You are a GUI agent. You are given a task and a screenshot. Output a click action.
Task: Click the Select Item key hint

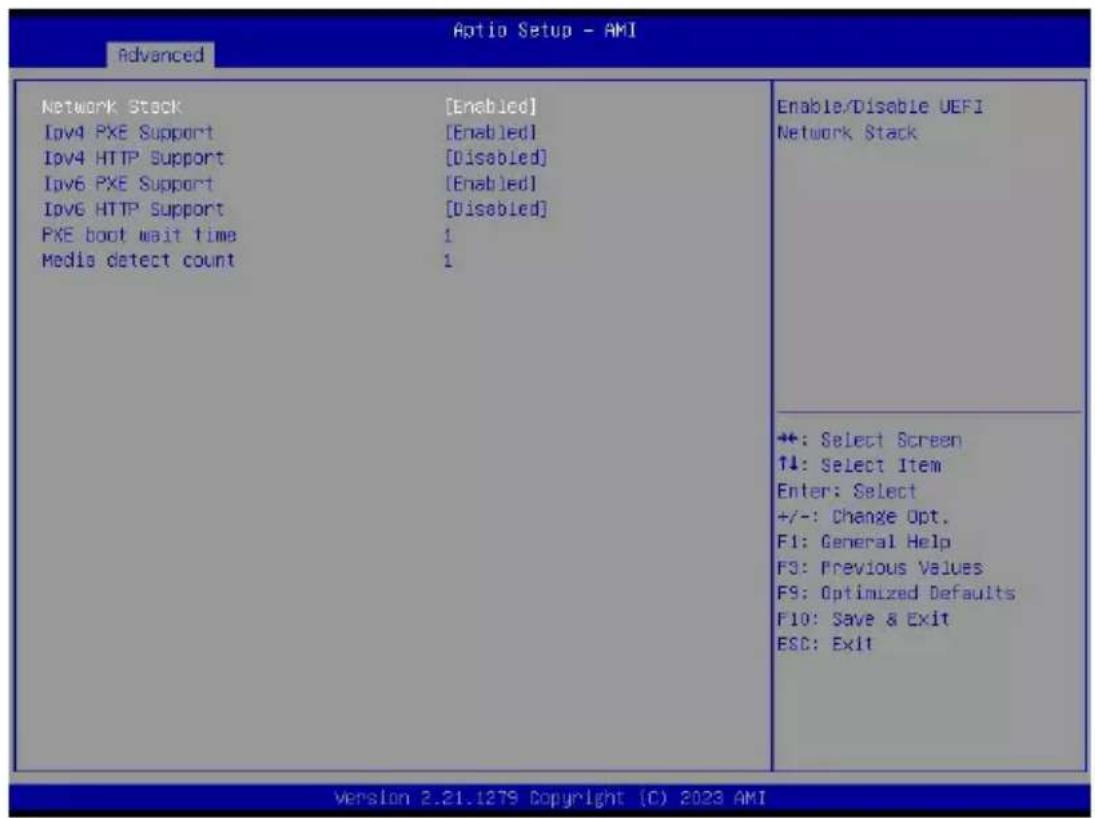(859, 466)
